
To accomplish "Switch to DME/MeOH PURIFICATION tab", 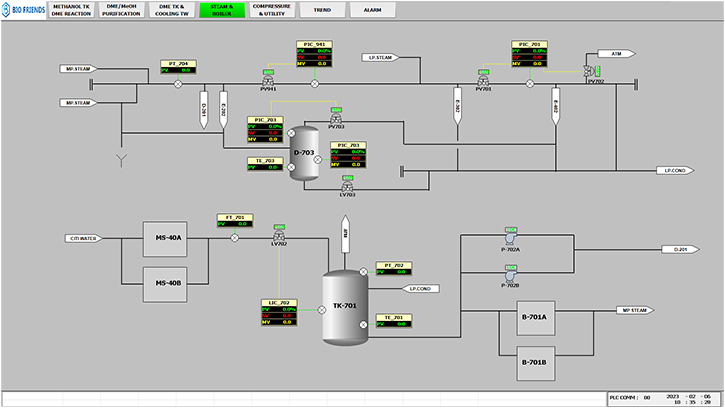I will pos(121,10).
